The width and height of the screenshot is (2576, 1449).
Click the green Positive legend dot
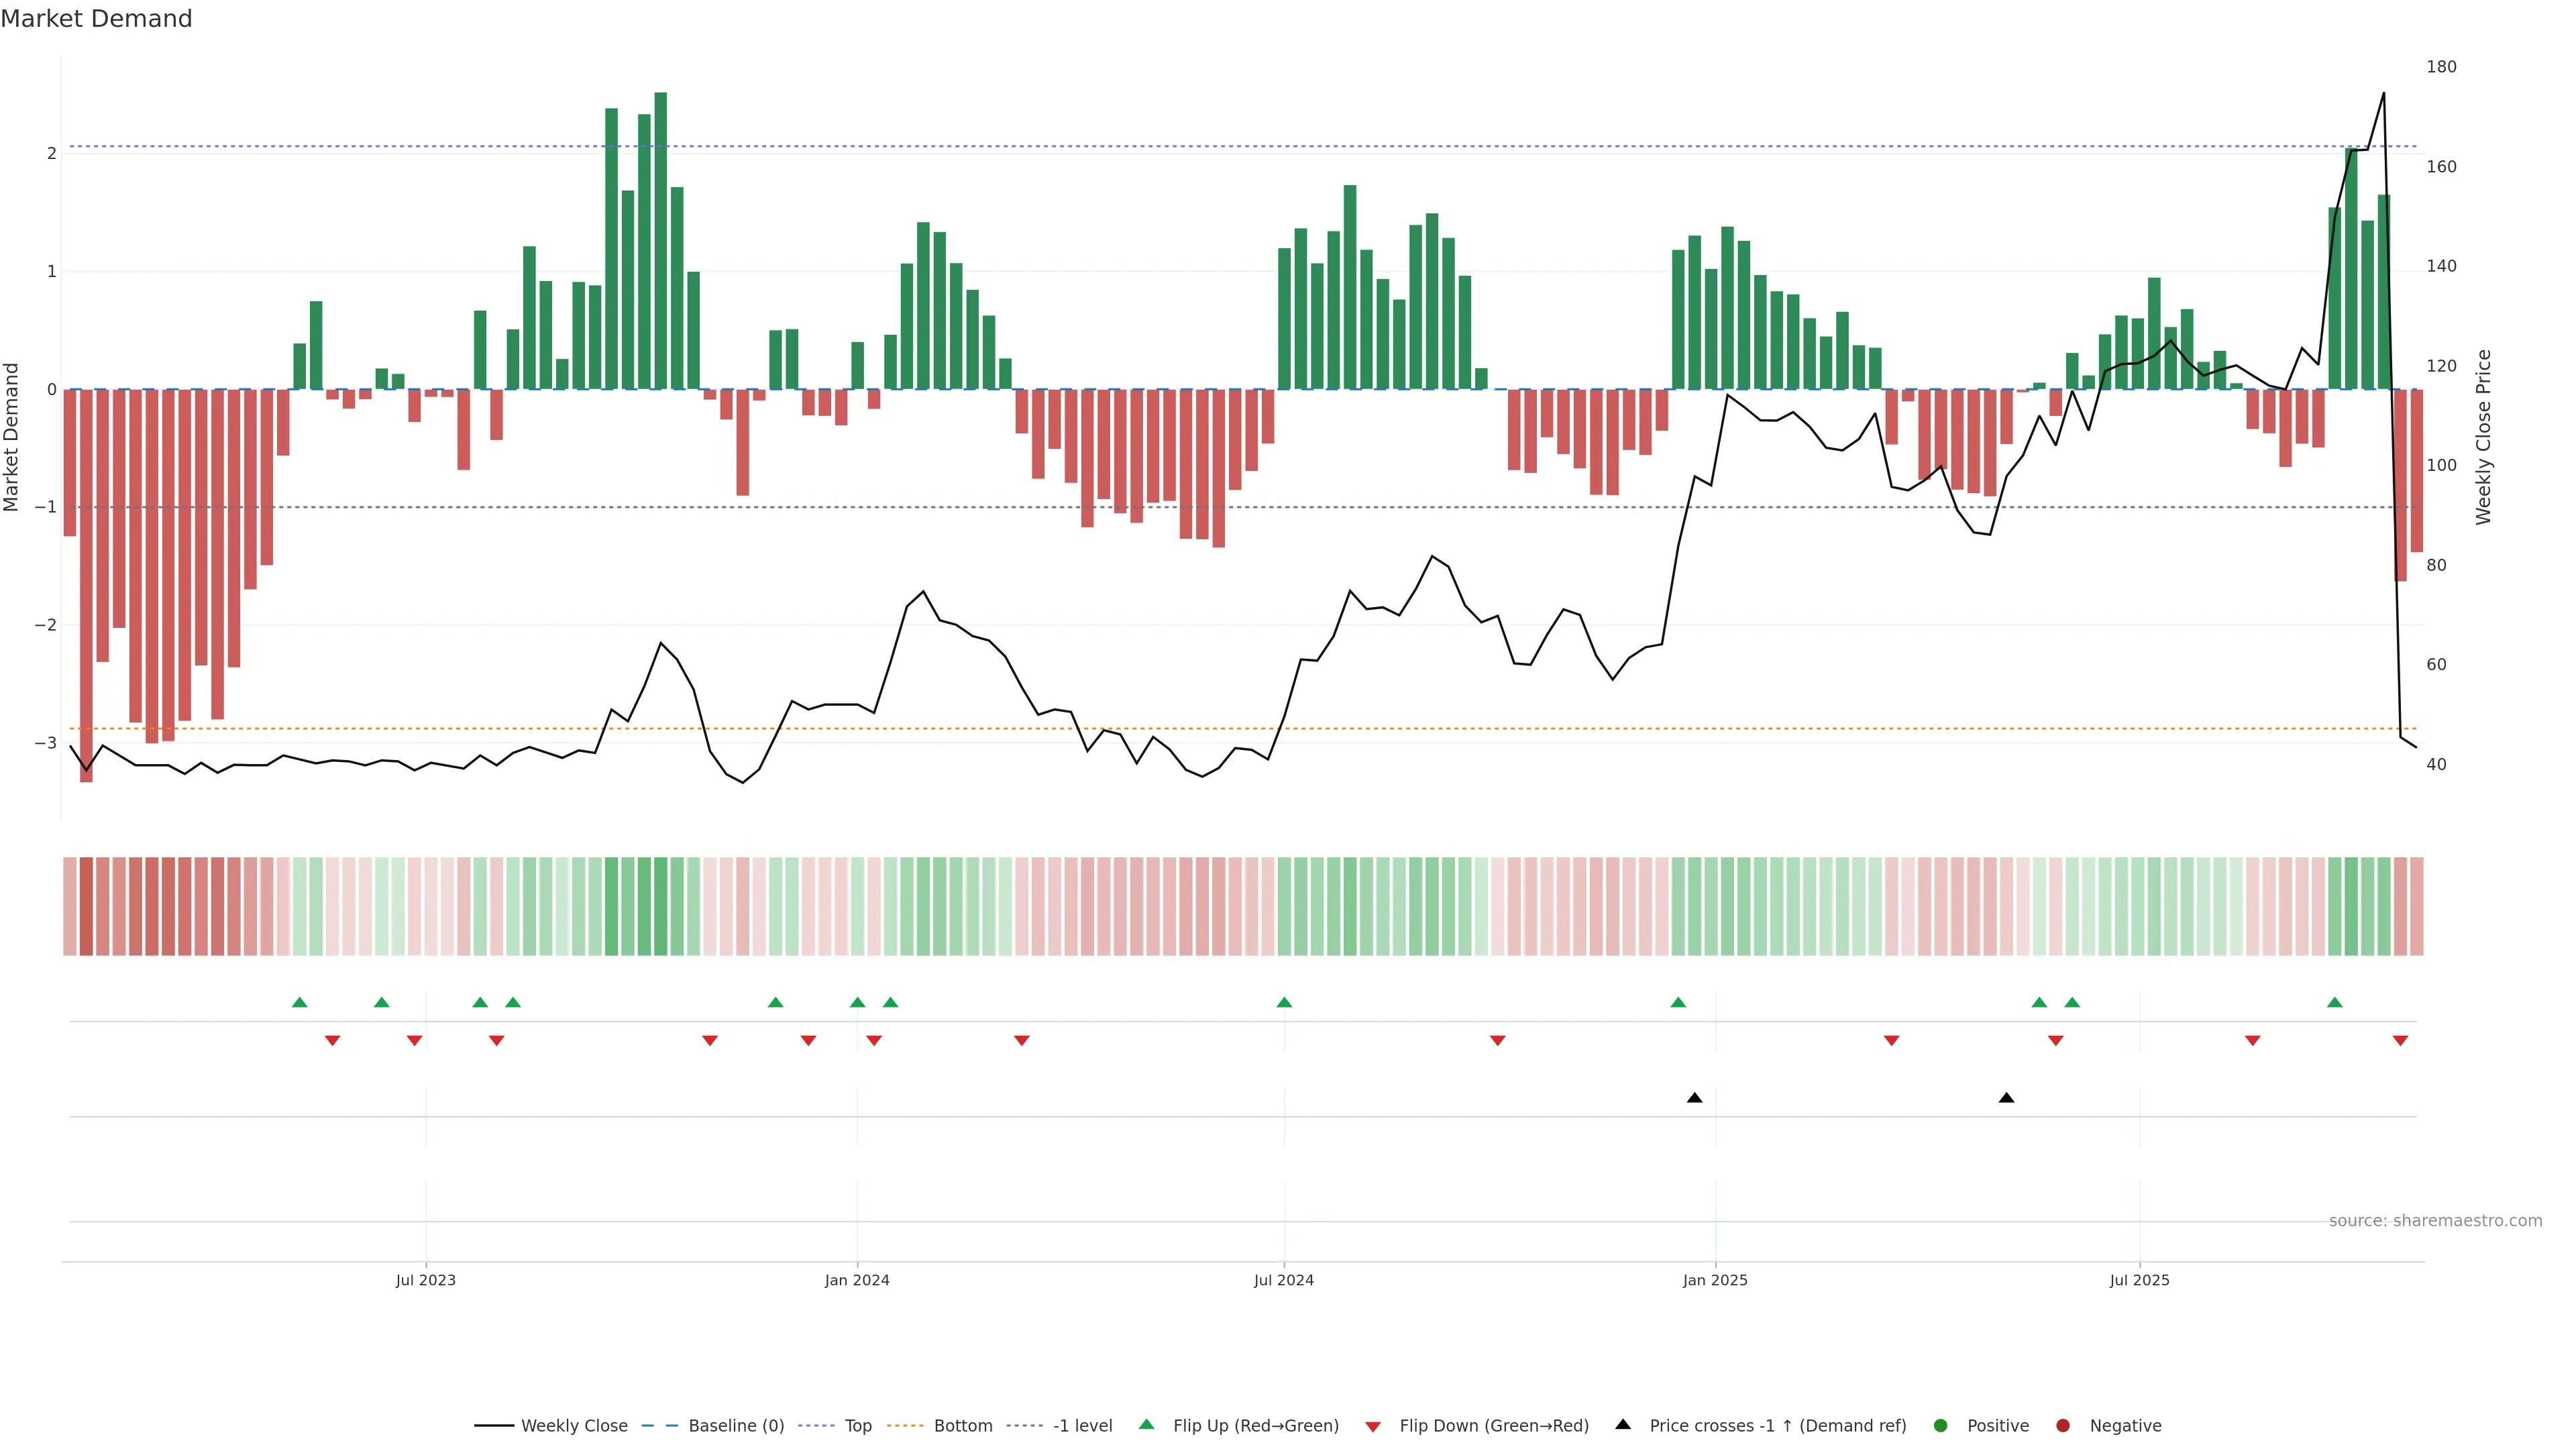[1941, 1426]
